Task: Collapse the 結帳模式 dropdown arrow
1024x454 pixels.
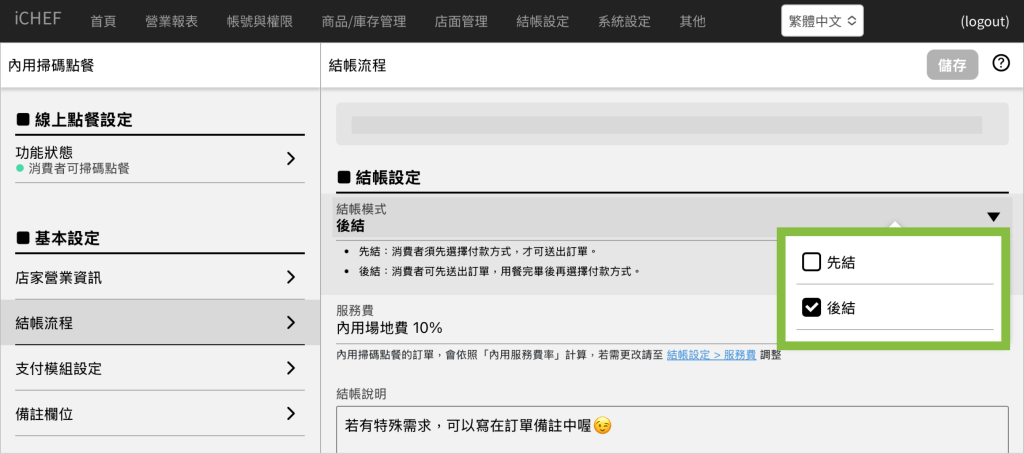Action: pos(992,217)
